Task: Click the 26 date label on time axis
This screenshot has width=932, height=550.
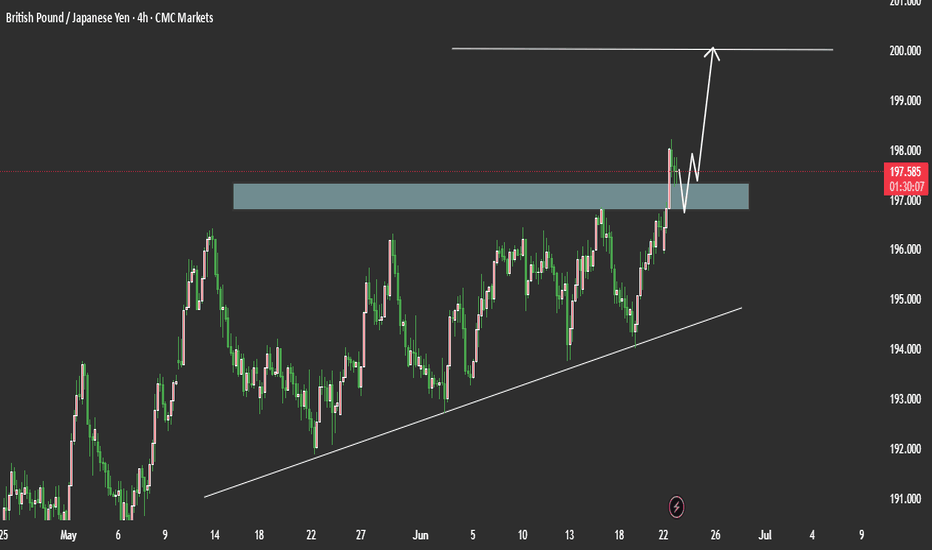Action: pos(715,535)
